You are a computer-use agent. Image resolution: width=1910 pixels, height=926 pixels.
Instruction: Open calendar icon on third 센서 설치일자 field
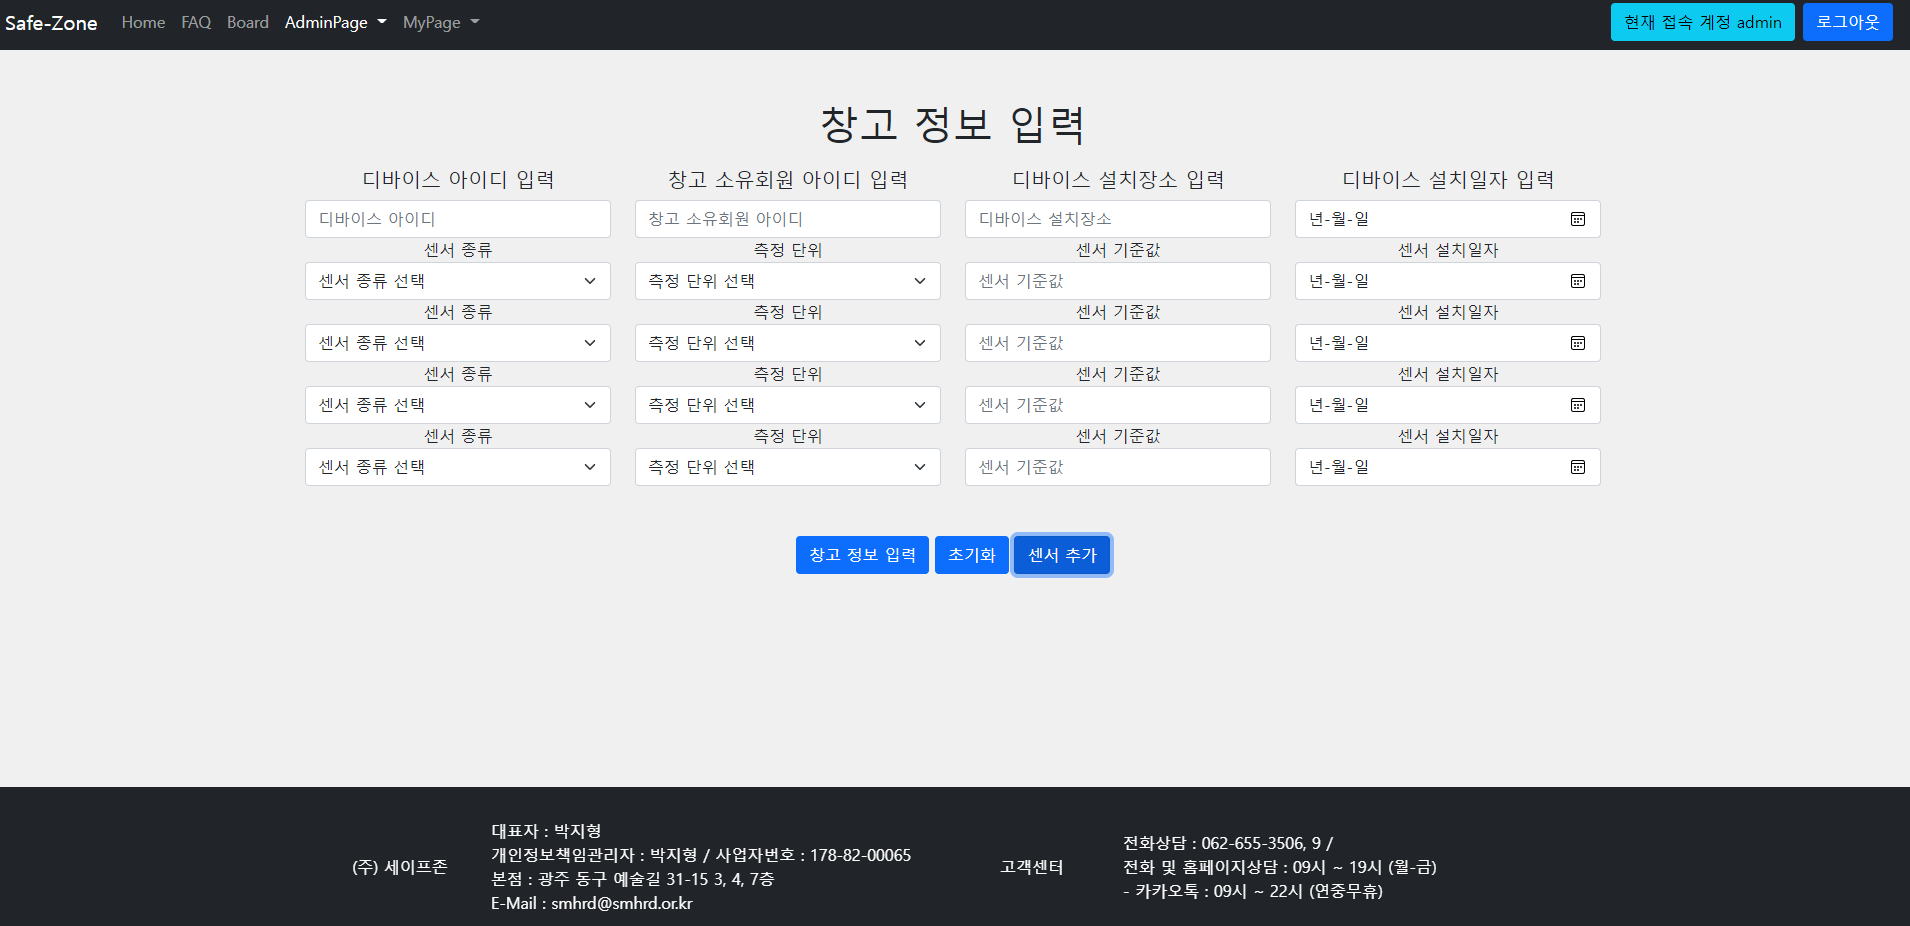click(1578, 405)
